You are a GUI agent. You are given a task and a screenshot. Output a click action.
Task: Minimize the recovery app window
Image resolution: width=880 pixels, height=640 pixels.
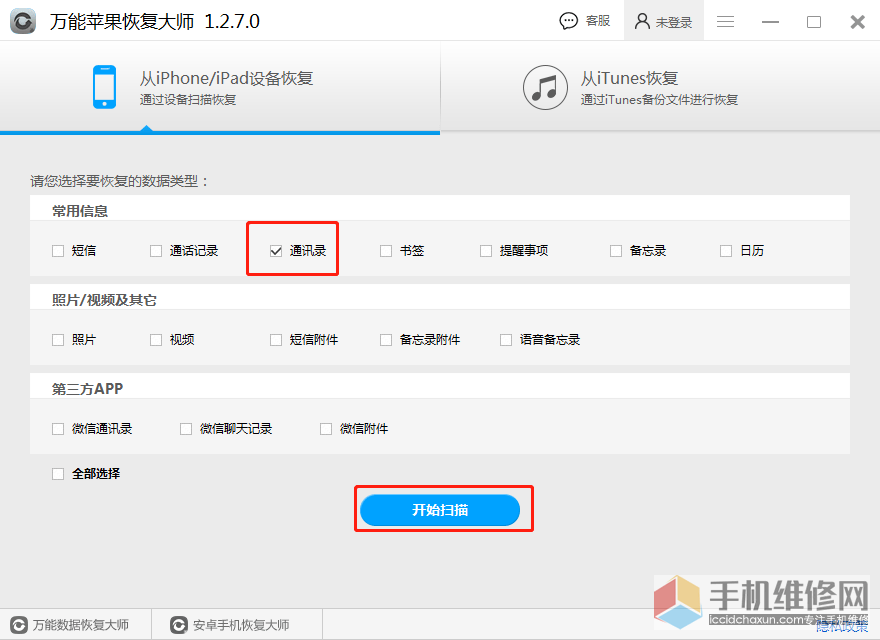click(x=770, y=22)
